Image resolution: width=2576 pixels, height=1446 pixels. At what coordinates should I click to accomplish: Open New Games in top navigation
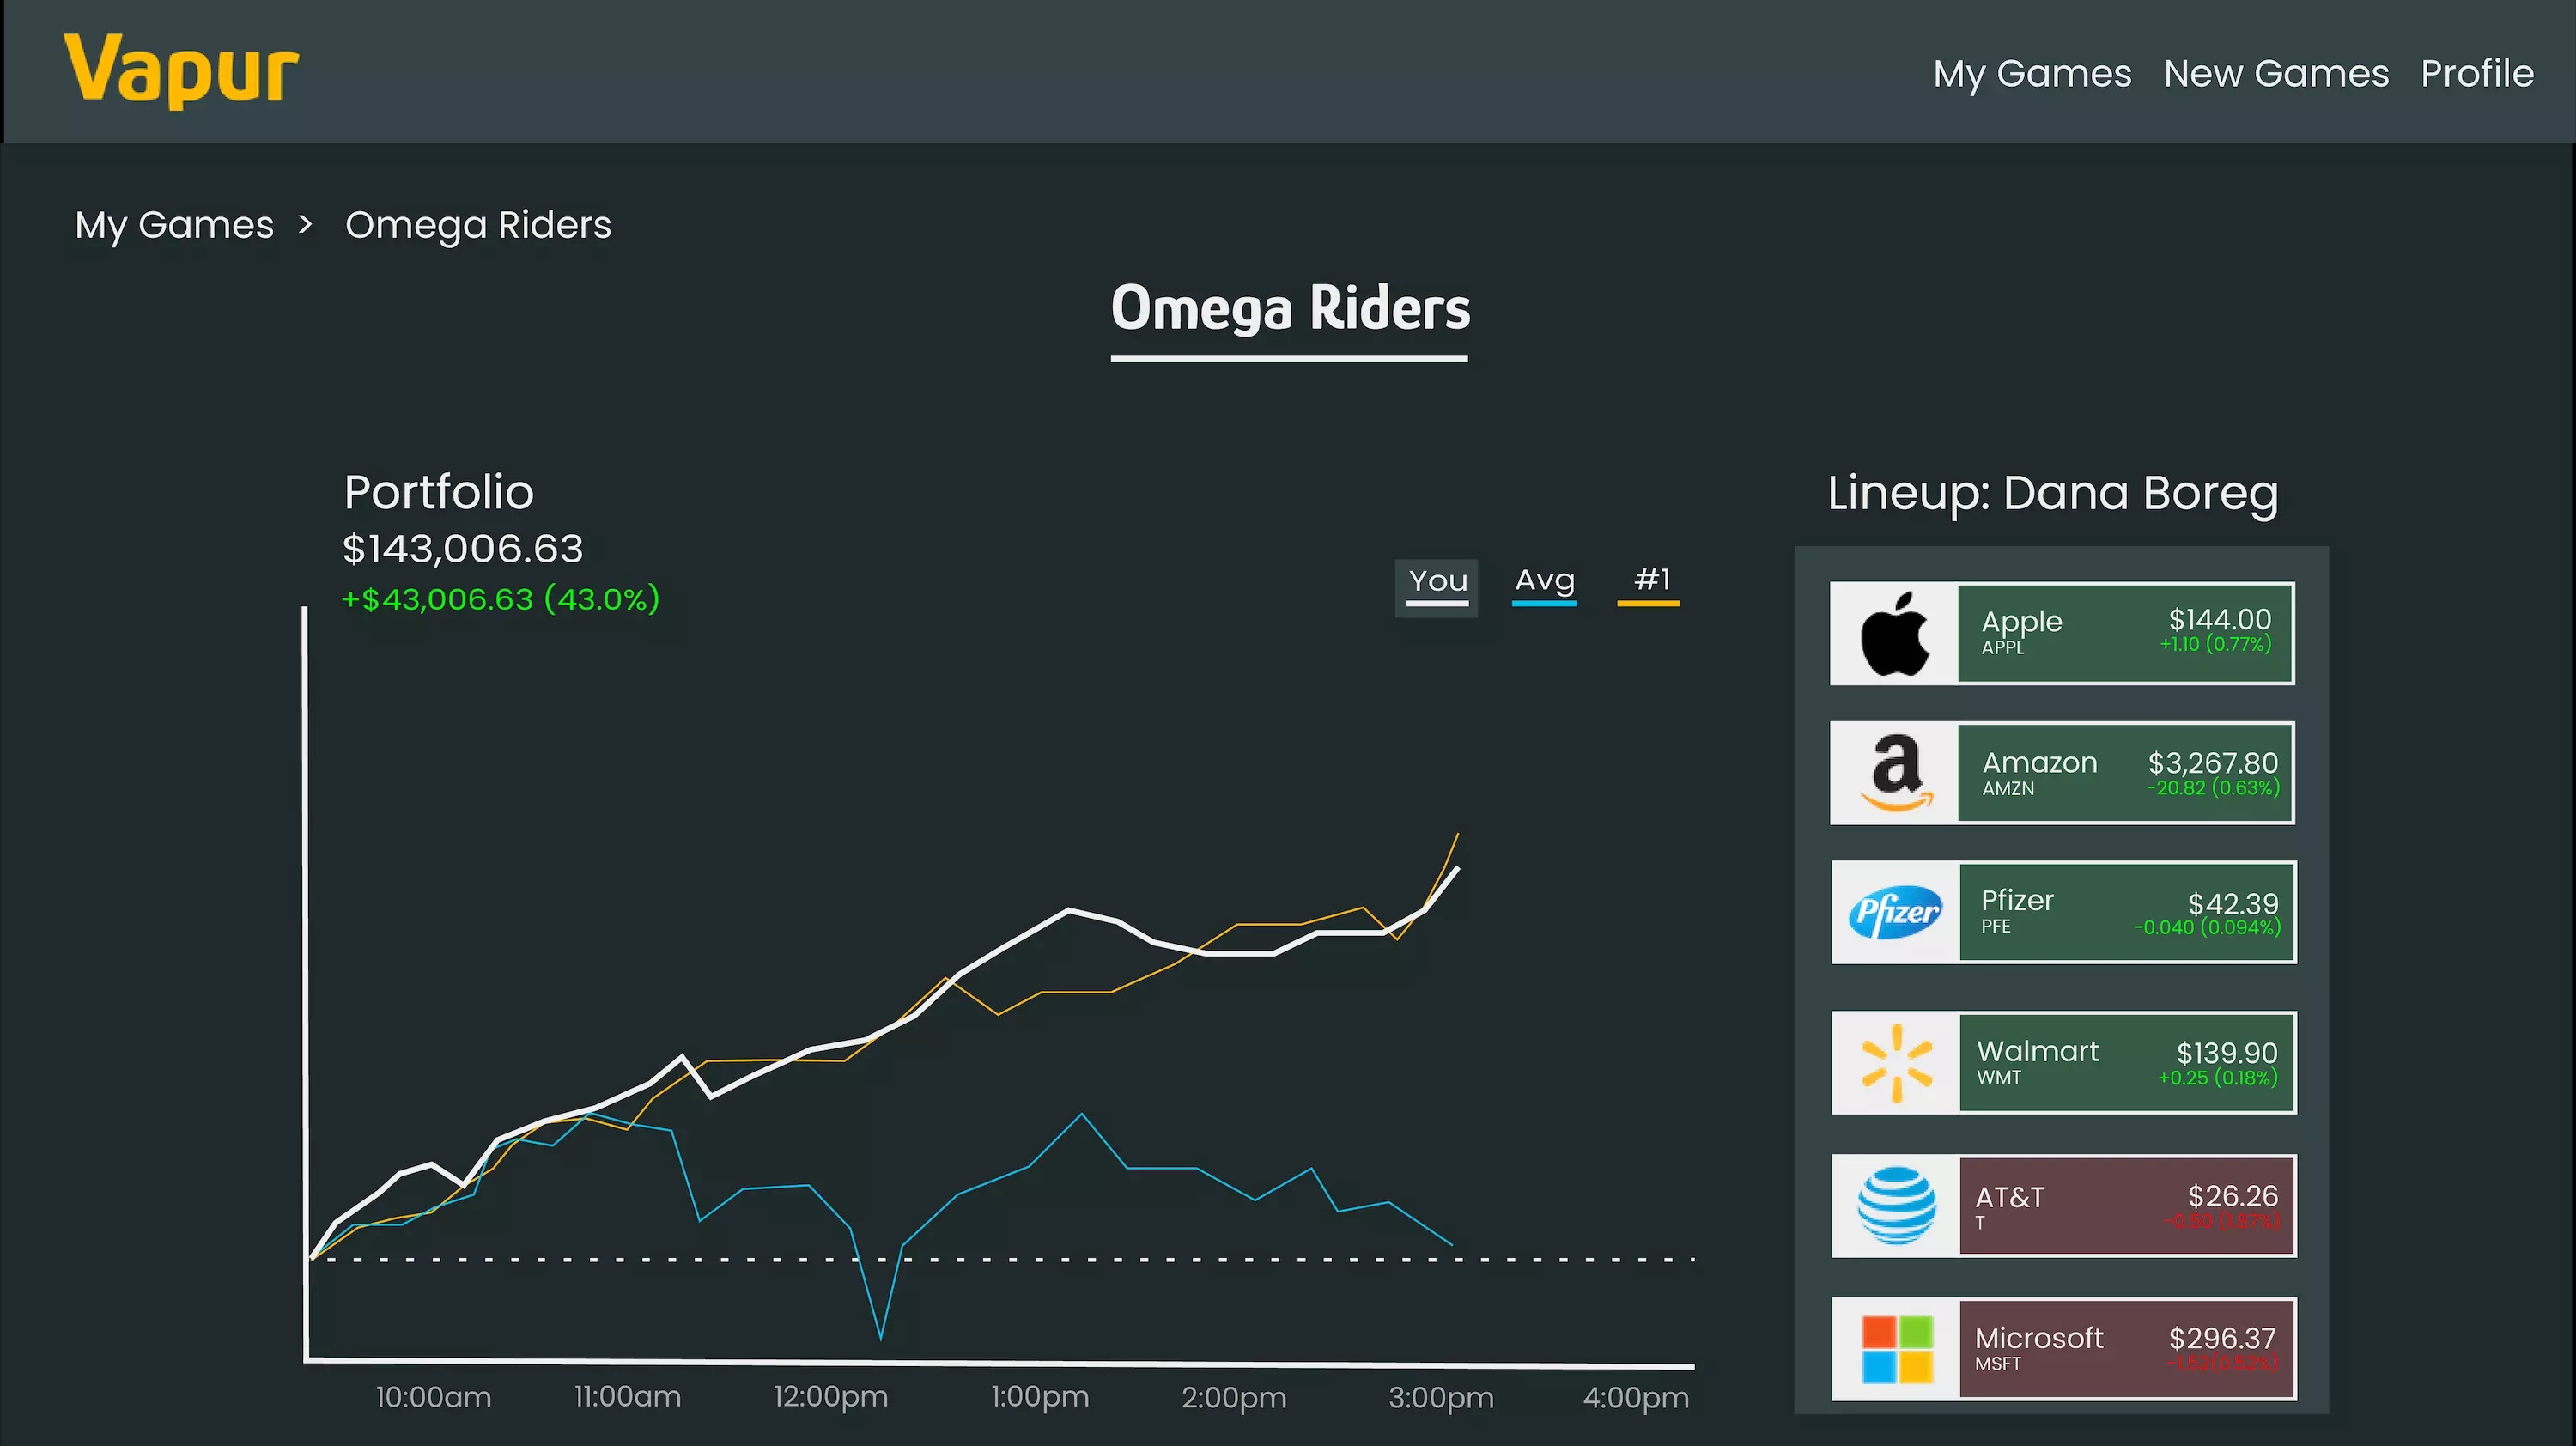(x=2275, y=74)
